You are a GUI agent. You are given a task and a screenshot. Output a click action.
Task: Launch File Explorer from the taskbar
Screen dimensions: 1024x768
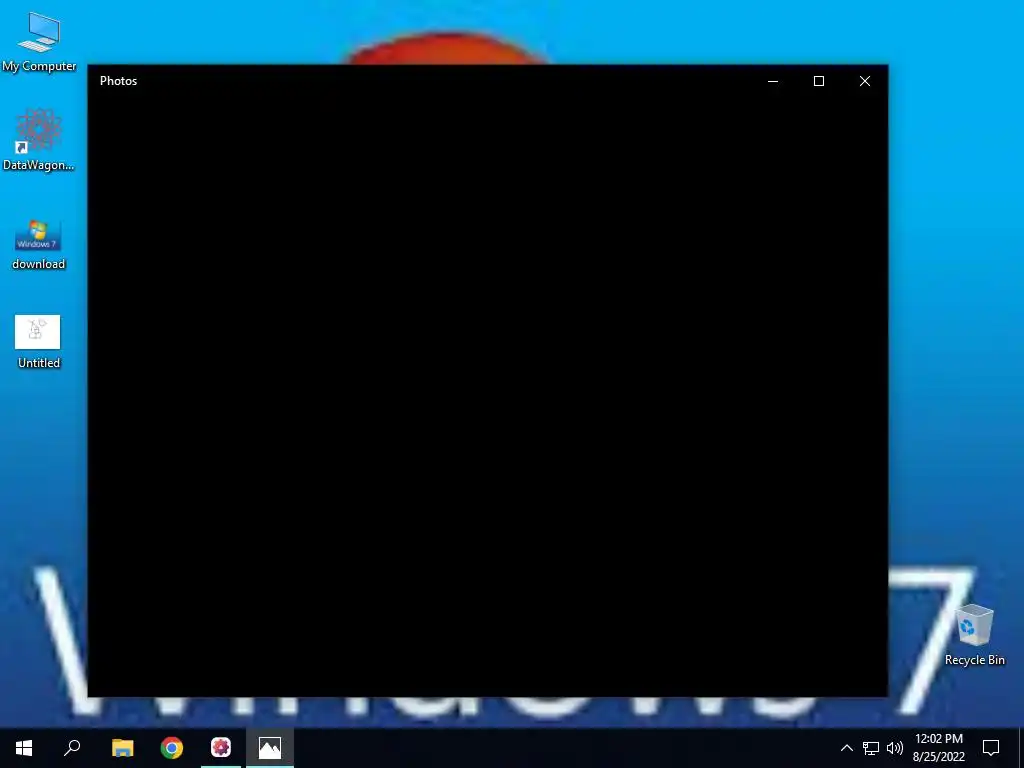(122, 748)
